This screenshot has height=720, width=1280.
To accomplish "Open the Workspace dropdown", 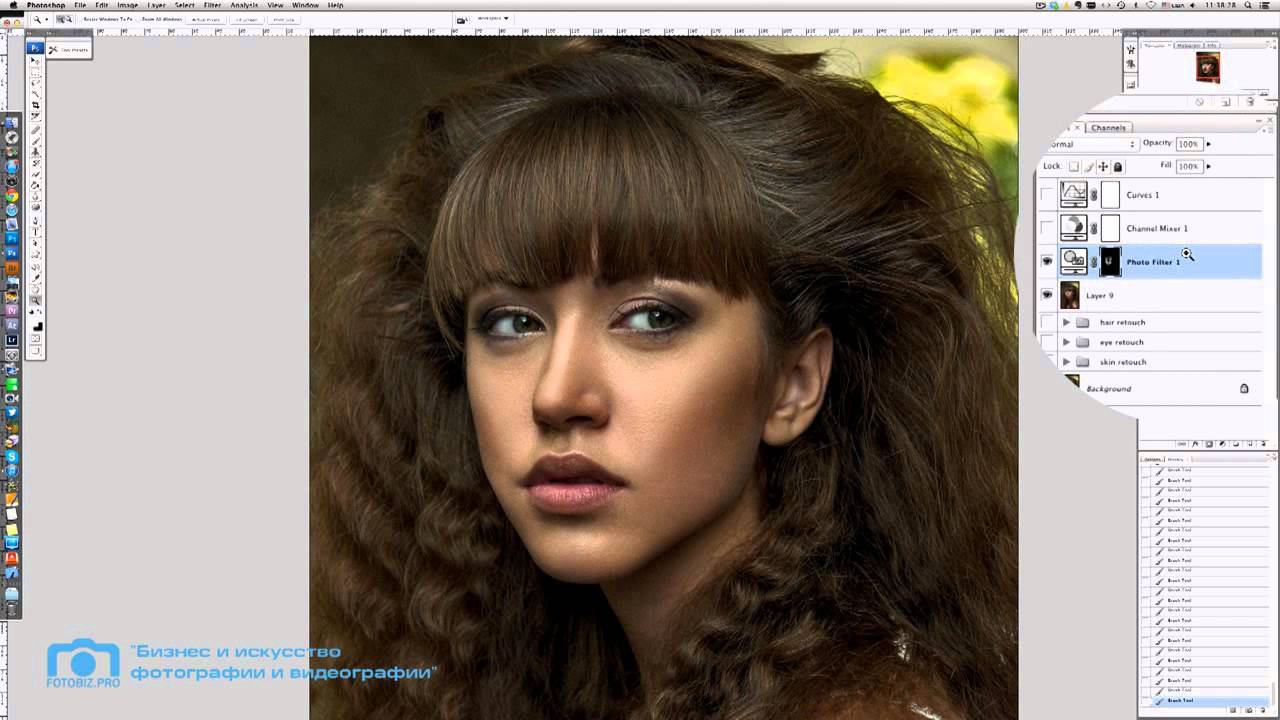I will click(493, 18).
